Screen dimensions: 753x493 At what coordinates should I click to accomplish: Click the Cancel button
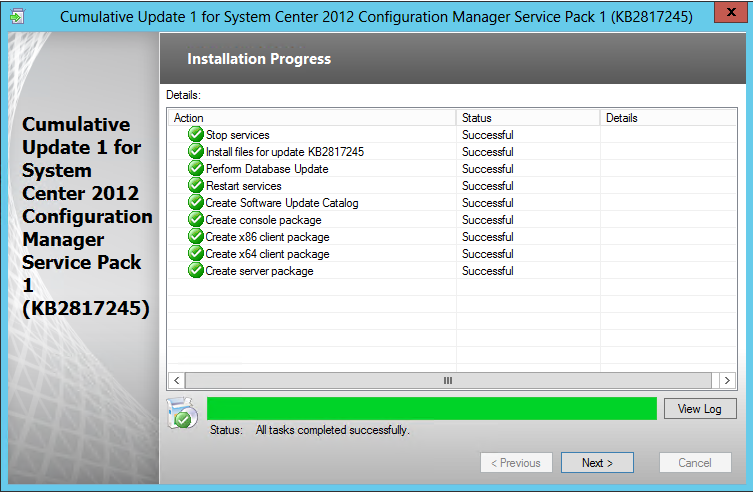point(695,463)
